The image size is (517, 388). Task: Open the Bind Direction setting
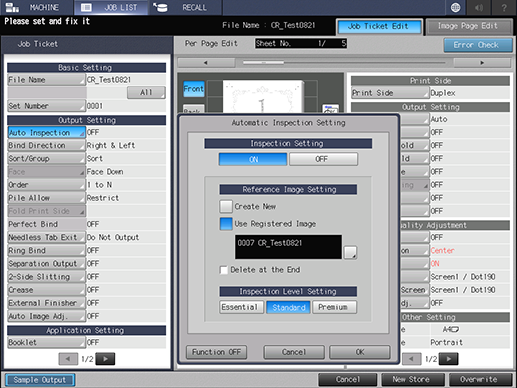click(46, 146)
